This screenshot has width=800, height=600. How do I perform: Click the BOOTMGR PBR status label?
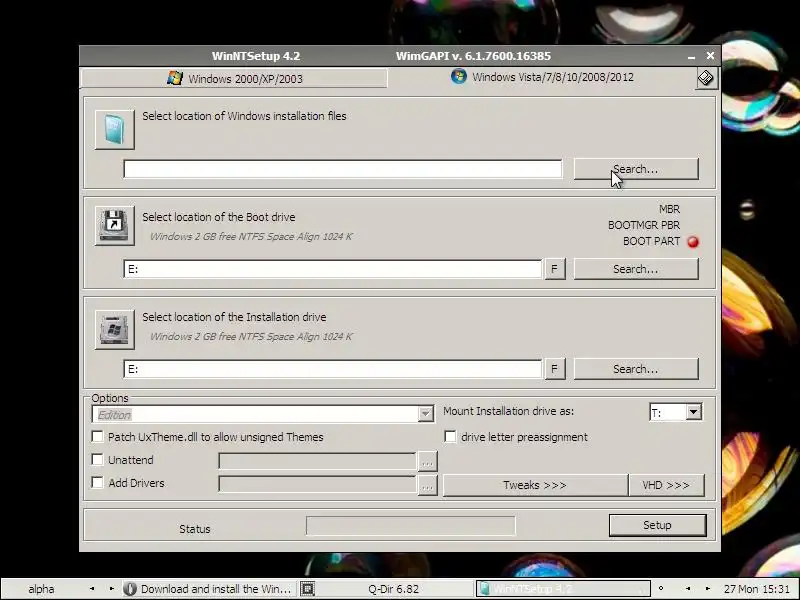[644, 225]
